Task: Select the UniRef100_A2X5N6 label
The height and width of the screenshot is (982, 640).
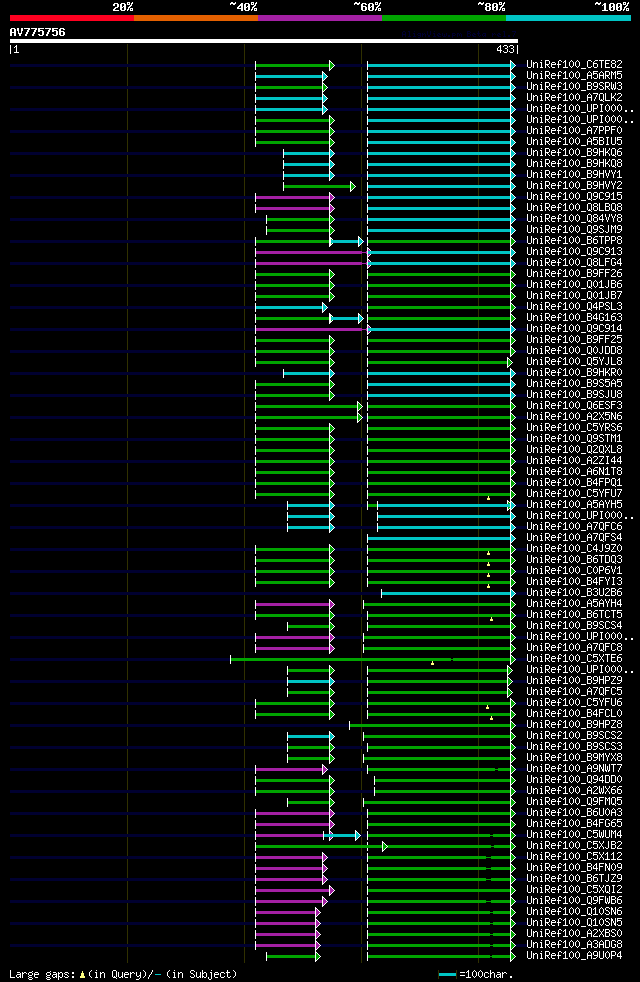Action: (574, 416)
